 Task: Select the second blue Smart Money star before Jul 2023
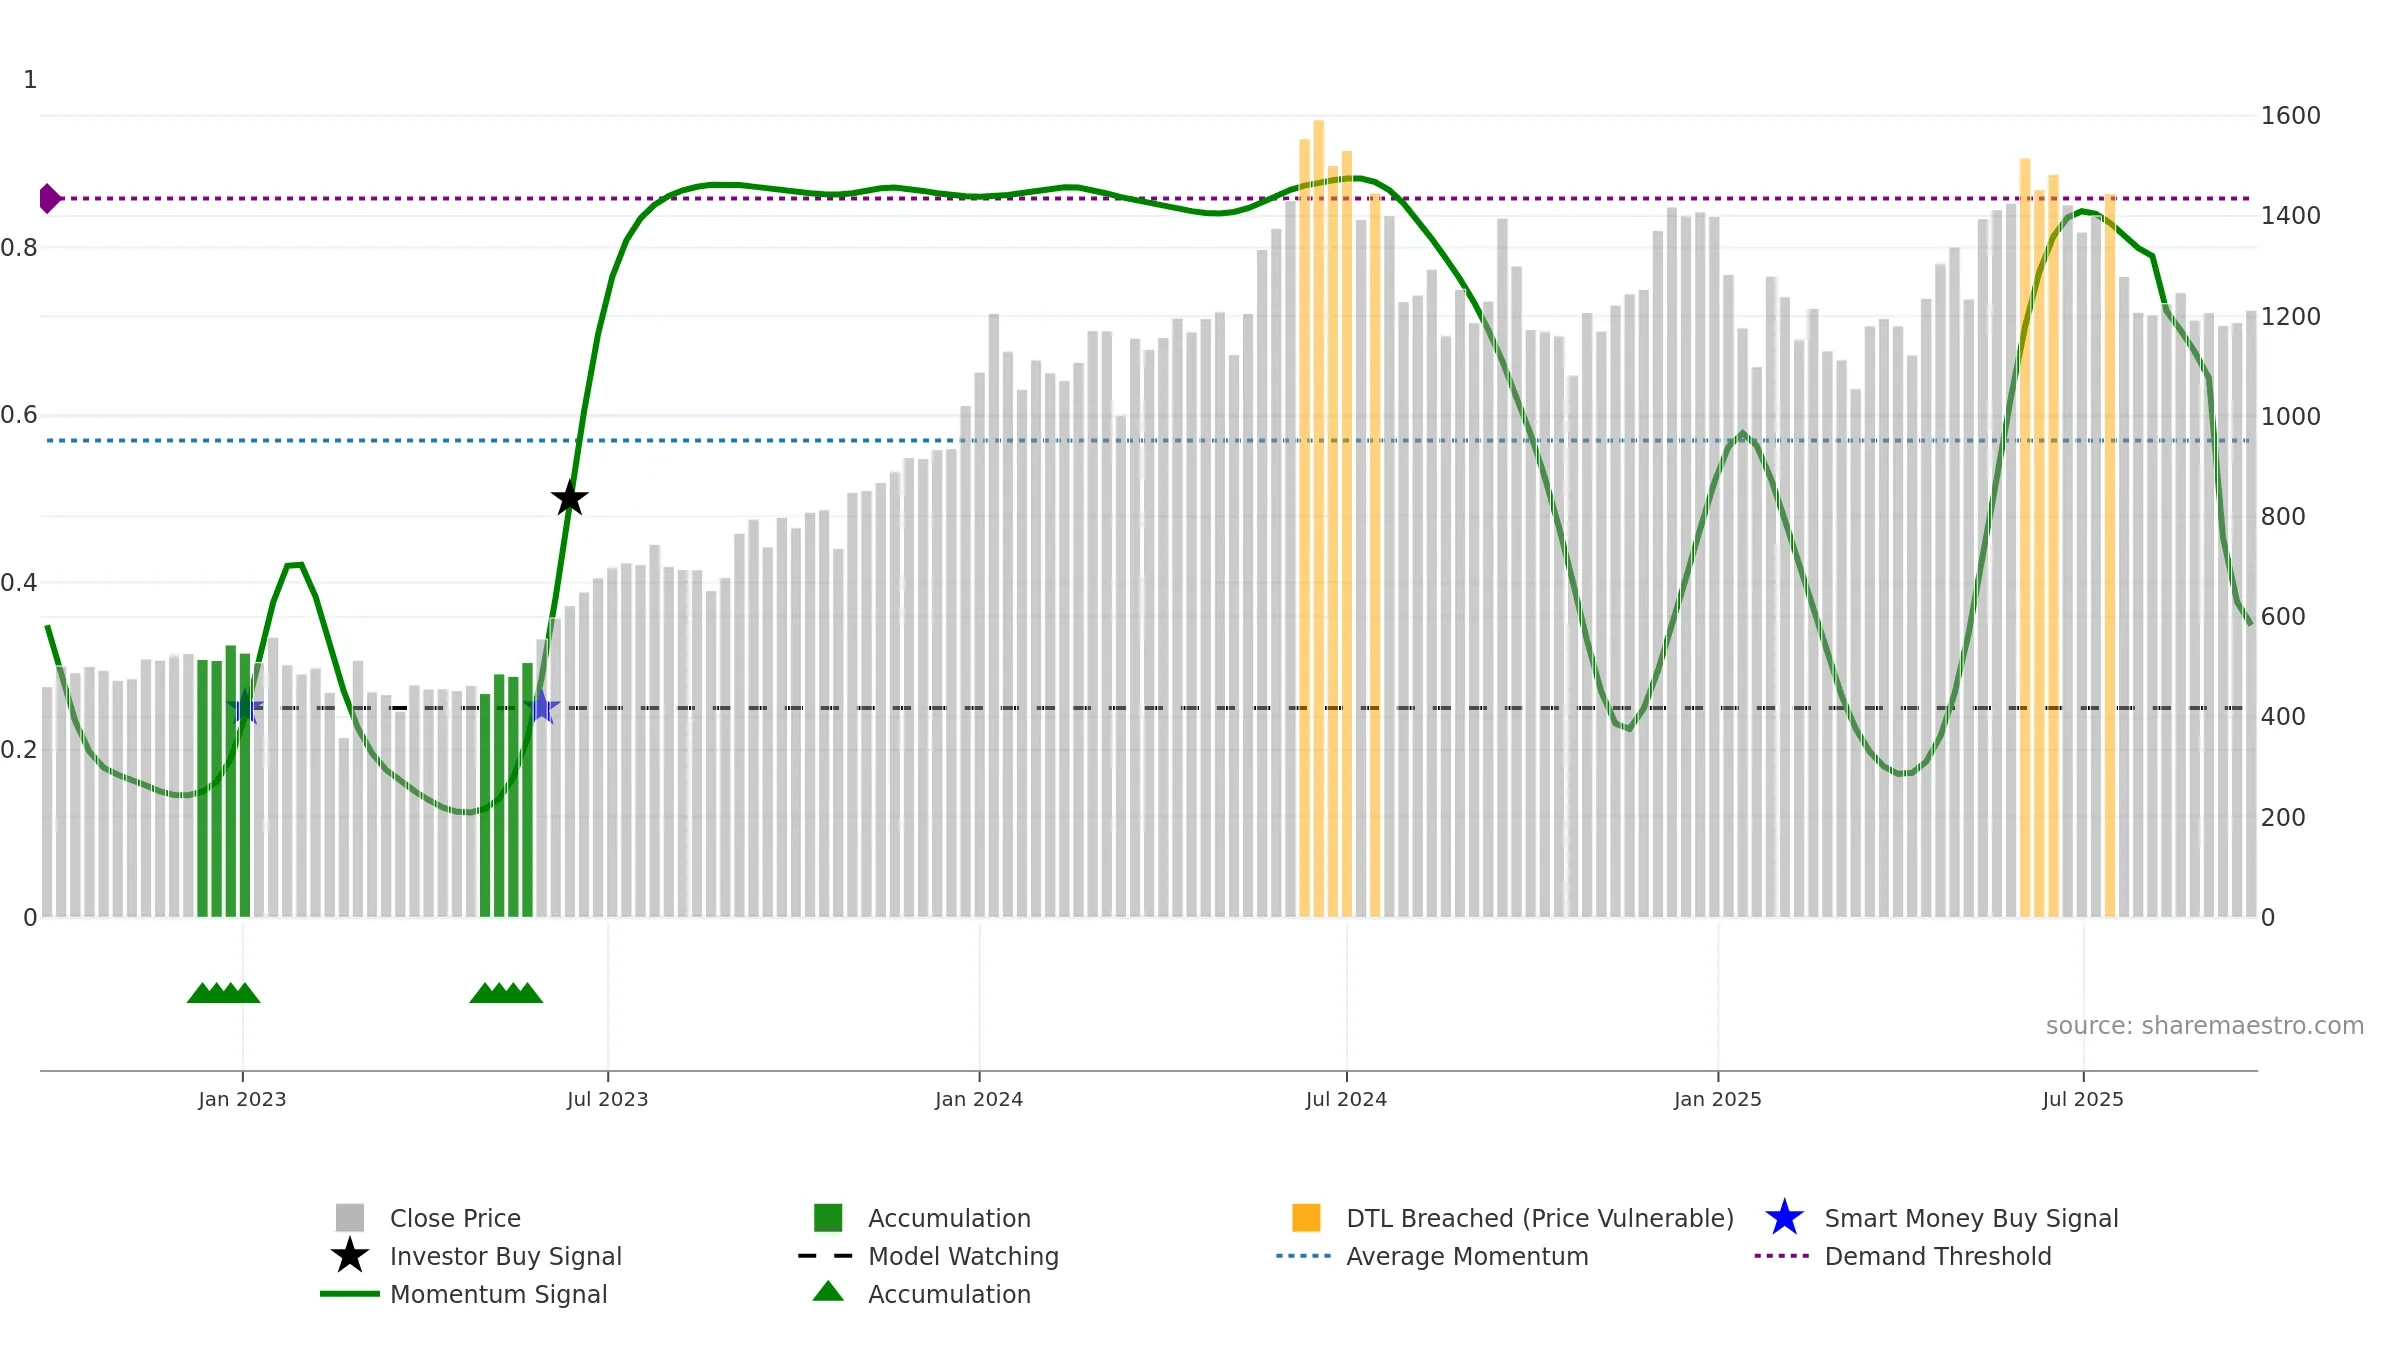(541, 707)
